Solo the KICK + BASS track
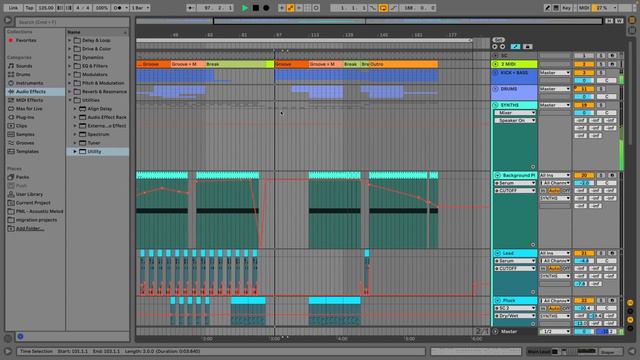640x360 pixels. 601,73
